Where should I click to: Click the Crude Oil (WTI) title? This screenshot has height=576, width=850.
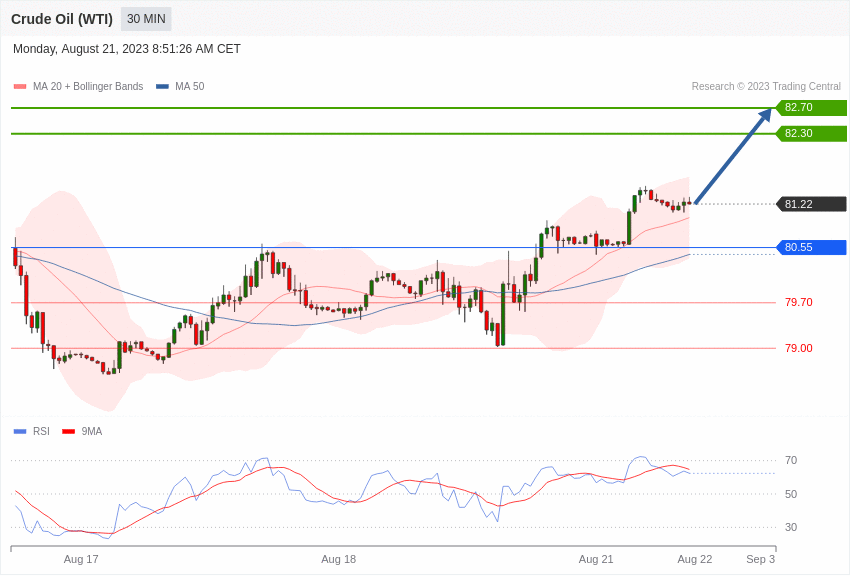point(62,20)
